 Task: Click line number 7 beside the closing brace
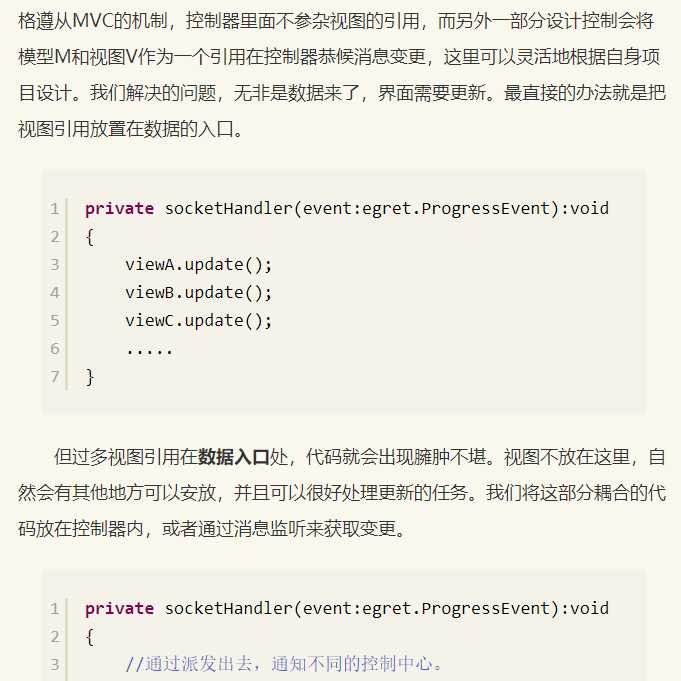[54, 377]
